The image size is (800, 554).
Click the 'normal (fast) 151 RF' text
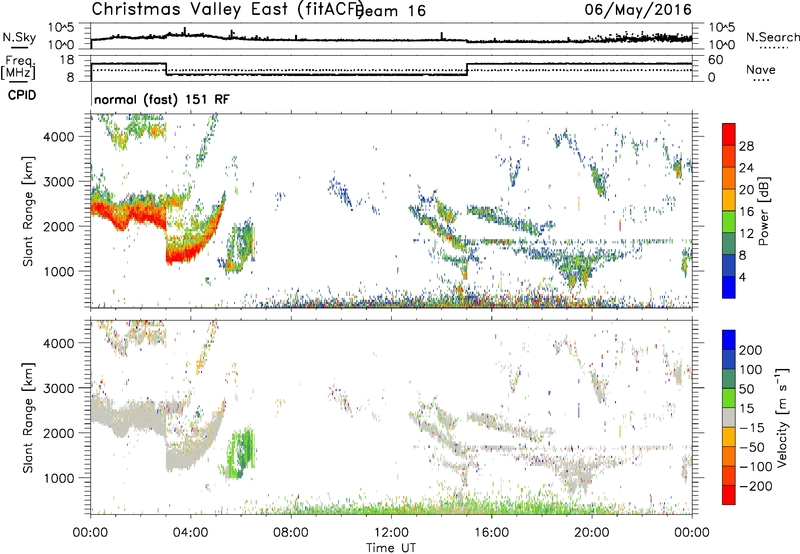tap(162, 99)
